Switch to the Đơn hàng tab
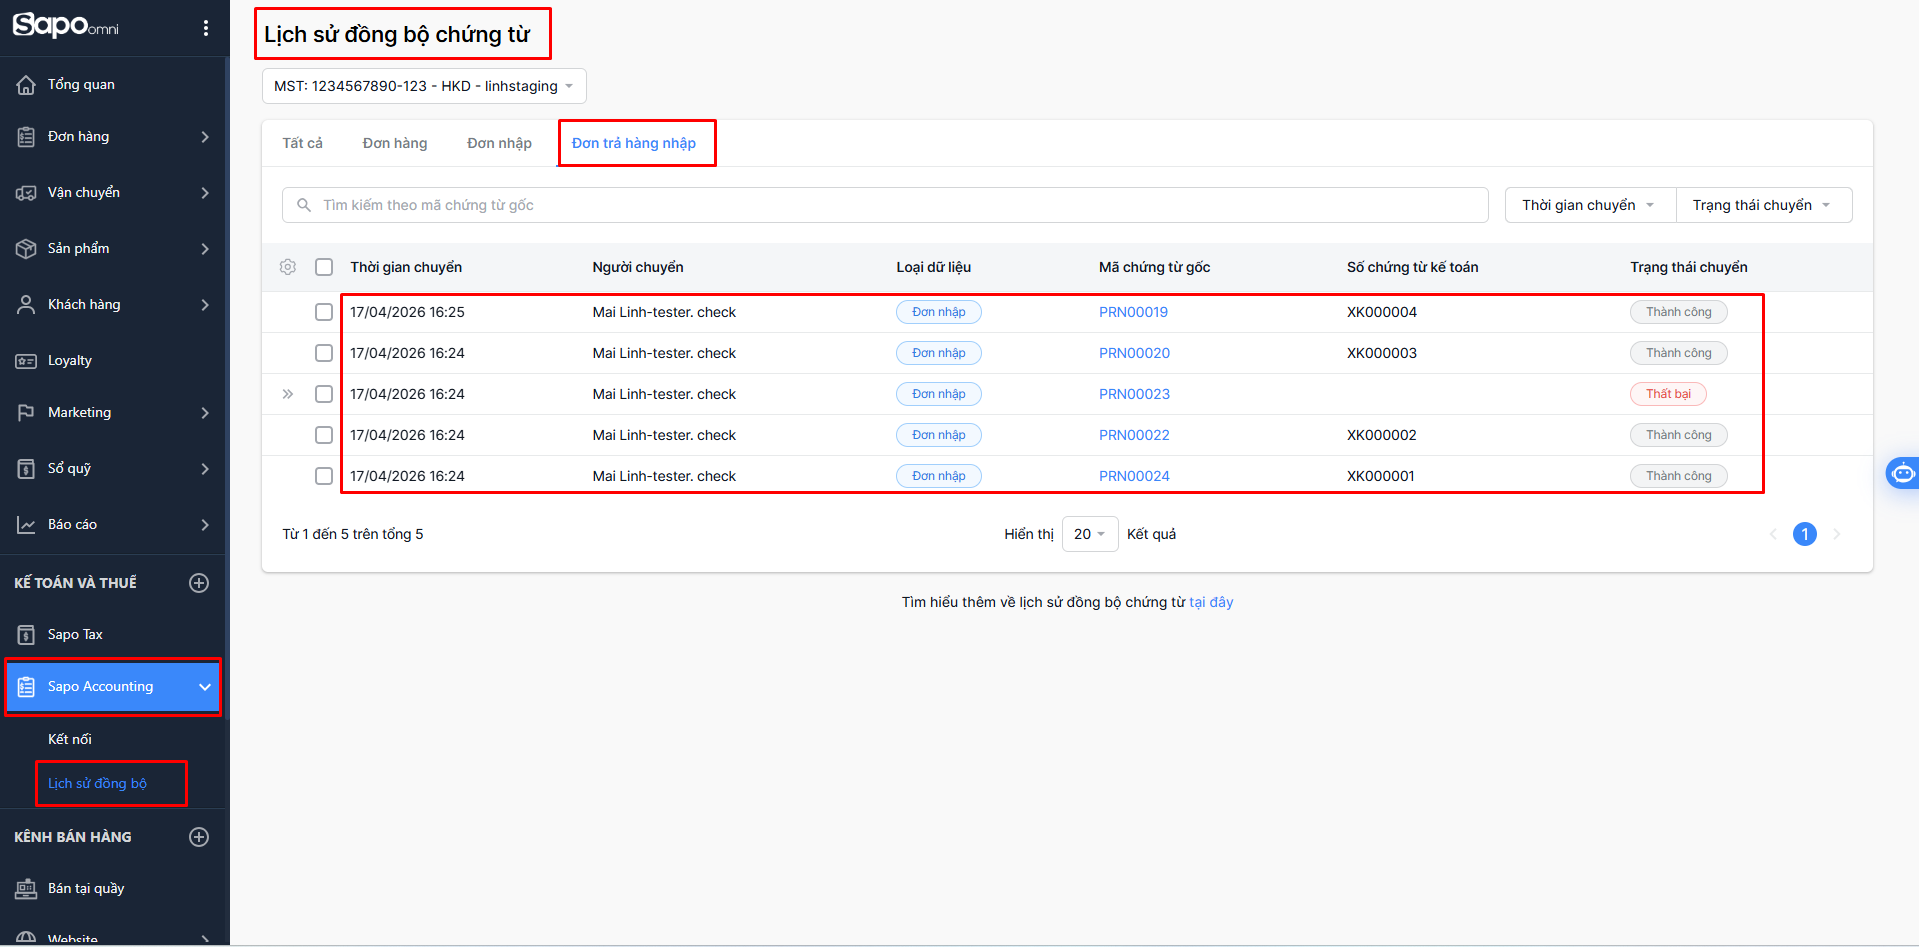Image resolution: width=1919 pixels, height=947 pixels. pos(394,143)
